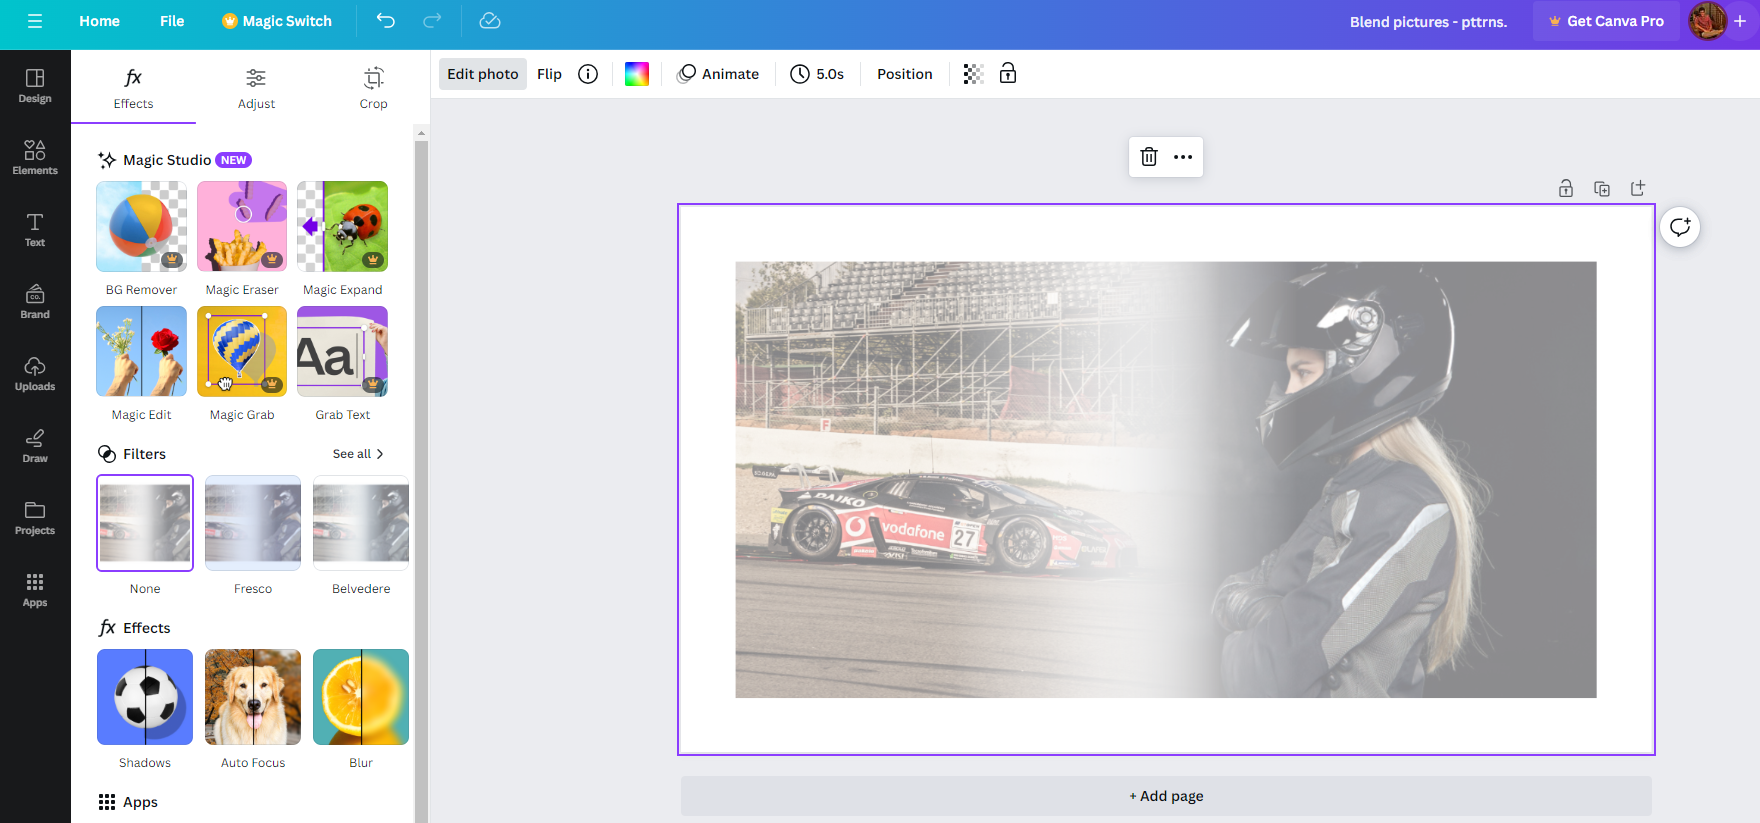The image size is (1760, 823).
Task: Open the Text sidebar panel
Action: [35, 230]
